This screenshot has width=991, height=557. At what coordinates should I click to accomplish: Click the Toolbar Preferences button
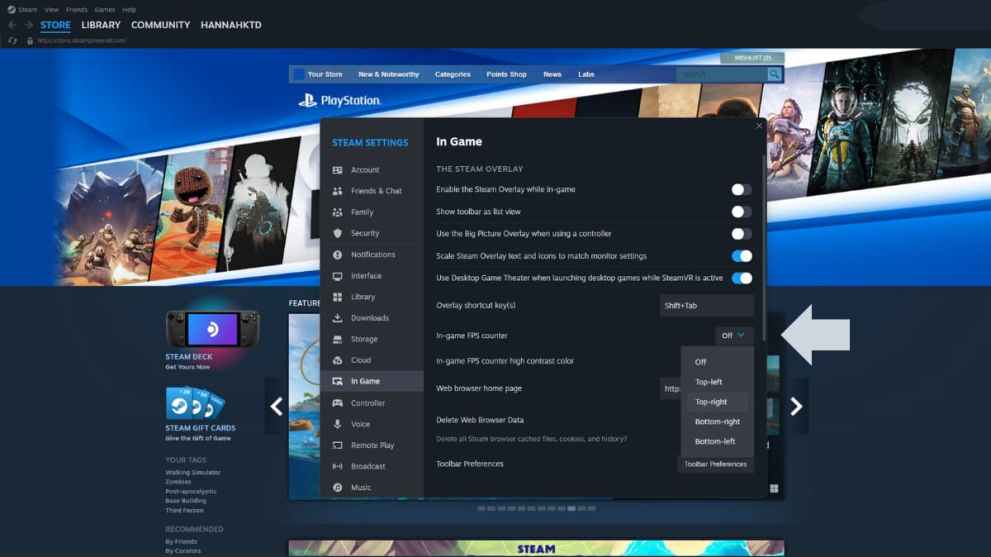715,464
